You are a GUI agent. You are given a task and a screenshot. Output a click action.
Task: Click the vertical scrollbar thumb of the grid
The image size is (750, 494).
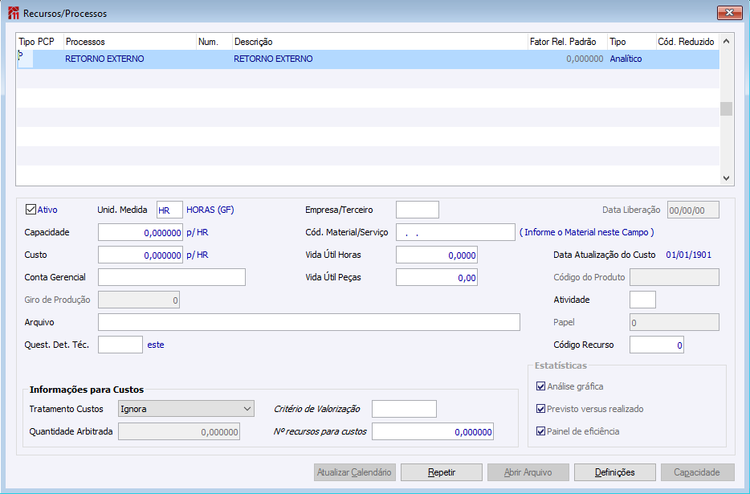pos(726,109)
